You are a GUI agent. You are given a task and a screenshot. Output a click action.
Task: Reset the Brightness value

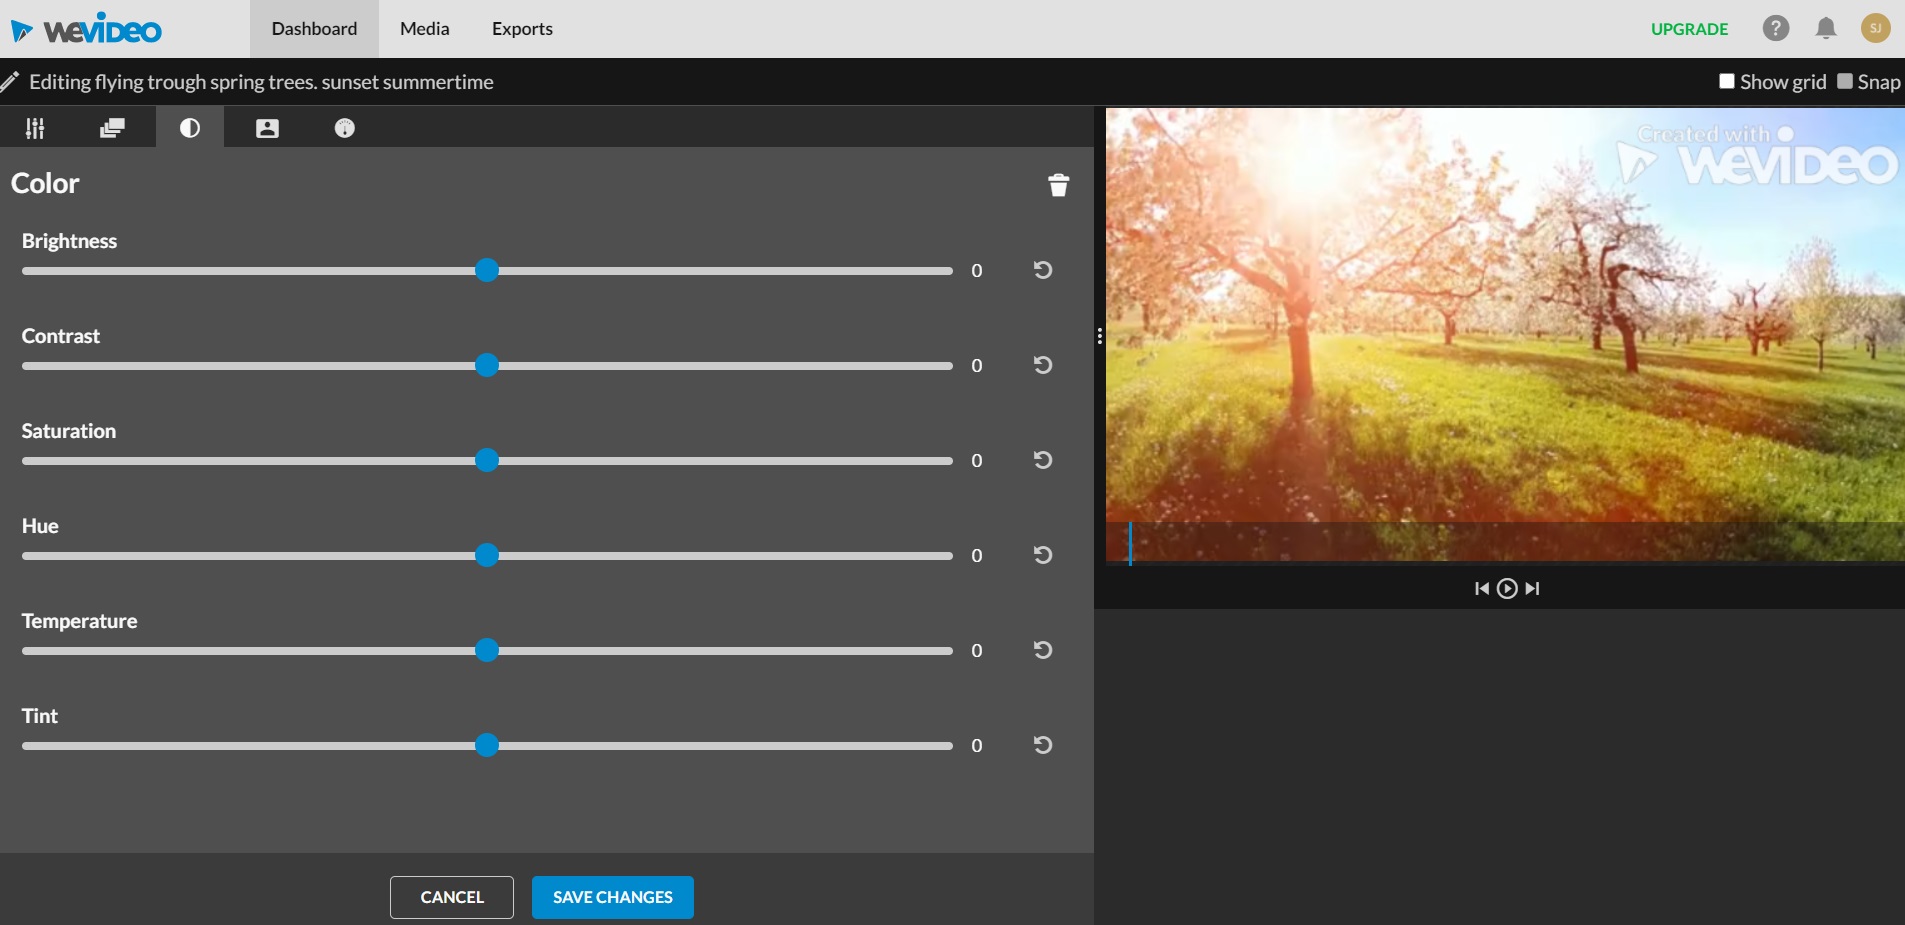point(1043,270)
